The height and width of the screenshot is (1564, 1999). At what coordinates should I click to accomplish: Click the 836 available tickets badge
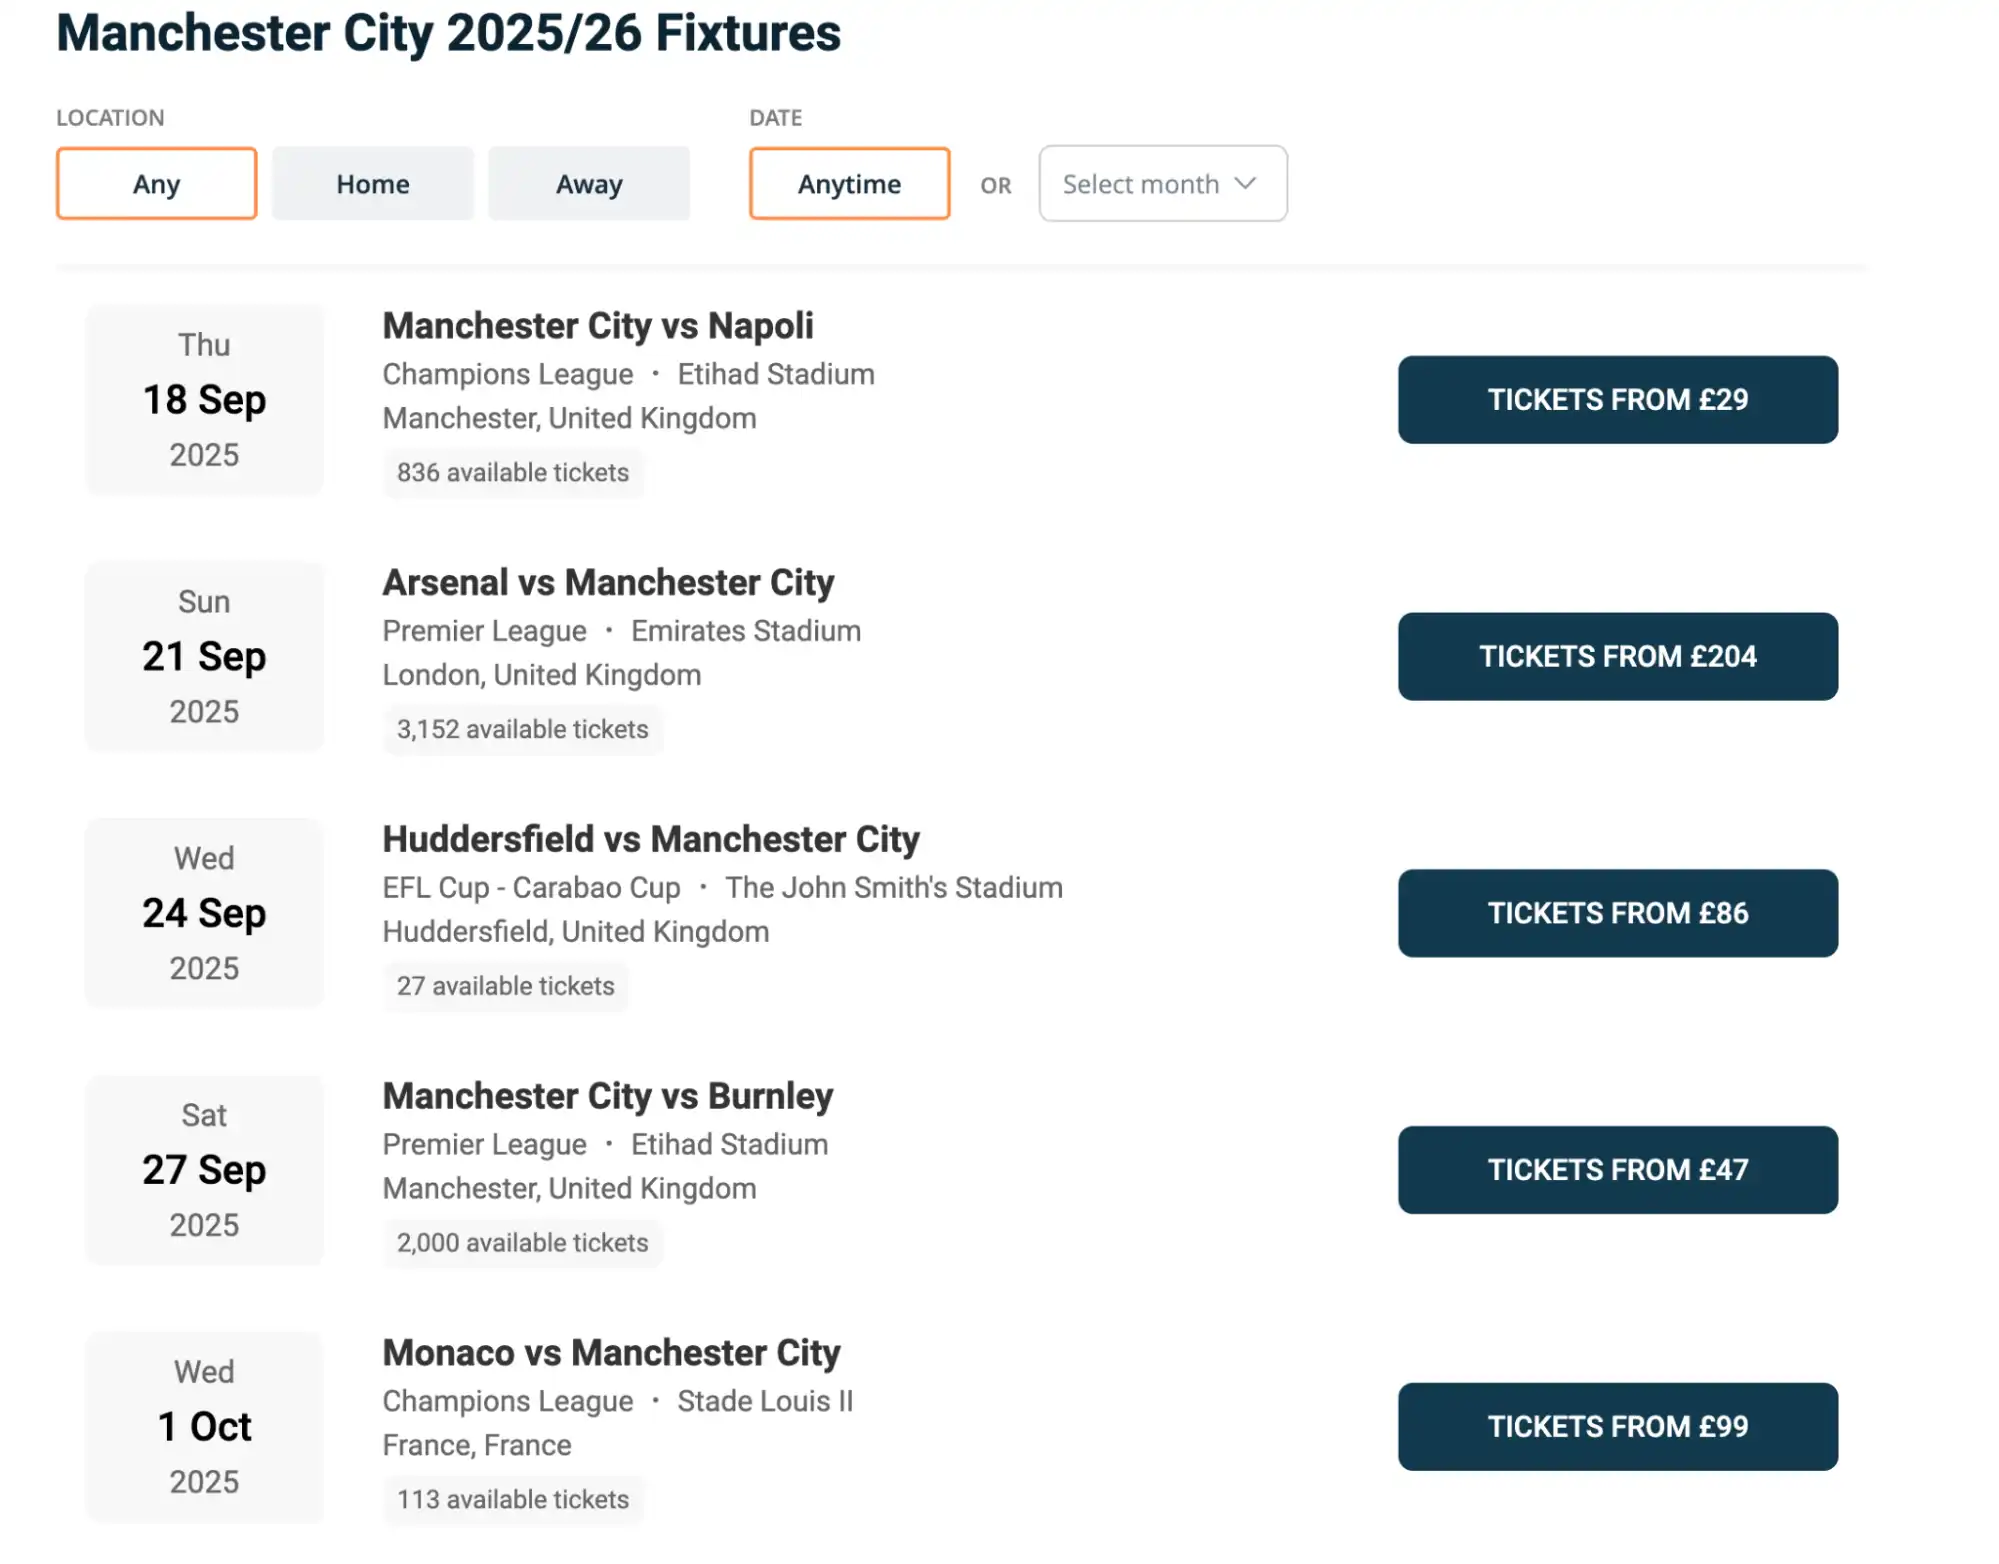(513, 472)
